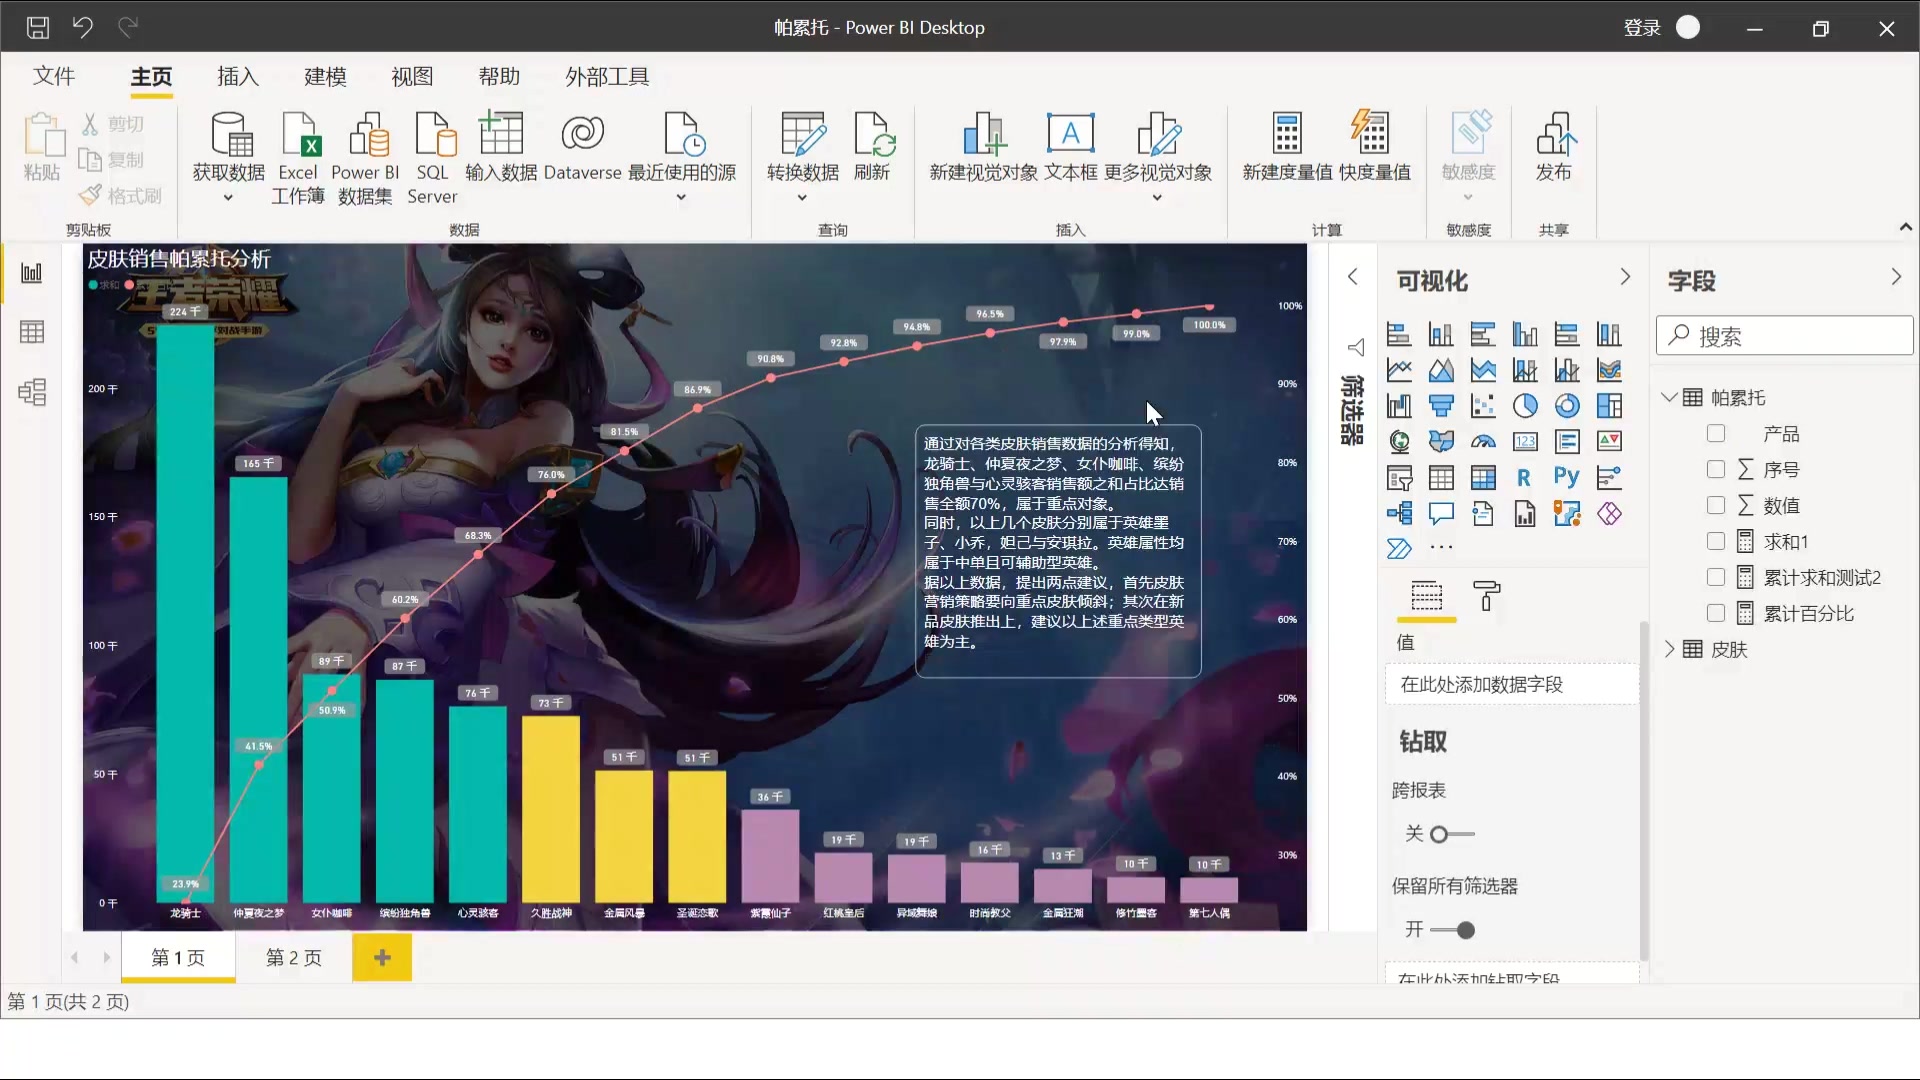1920x1080 pixels.
Task: Check the 累计百分比 field checkbox
Action: point(1716,613)
